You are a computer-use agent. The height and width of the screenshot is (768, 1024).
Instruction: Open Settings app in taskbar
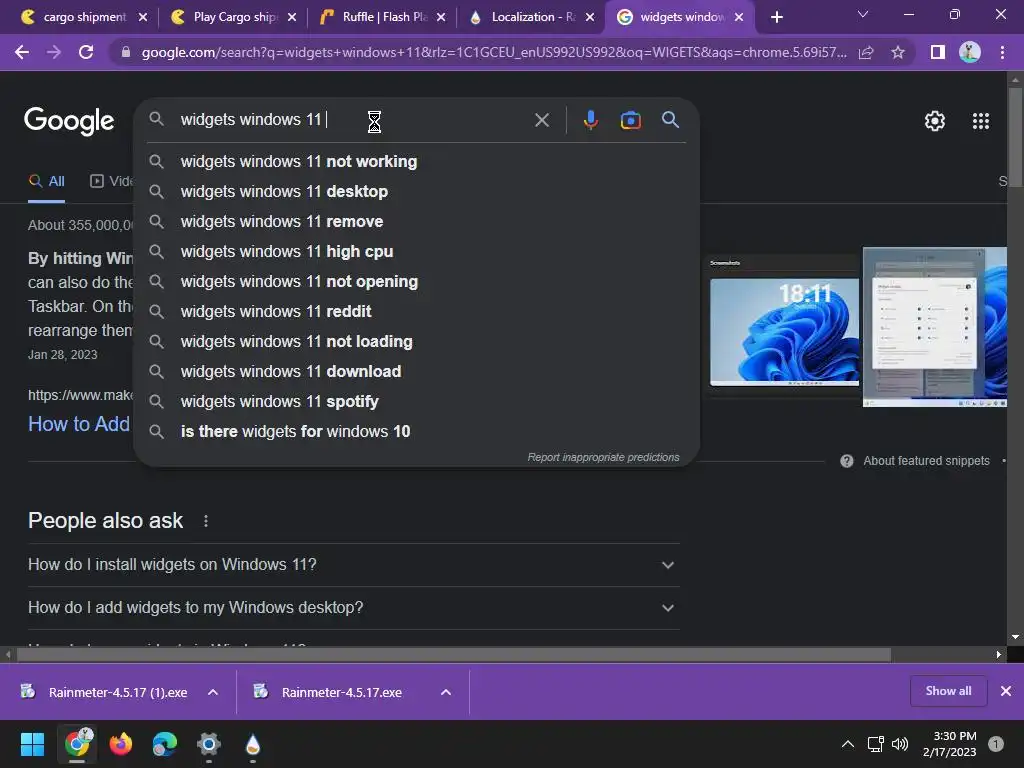pyautogui.click(x=208, y=744)
